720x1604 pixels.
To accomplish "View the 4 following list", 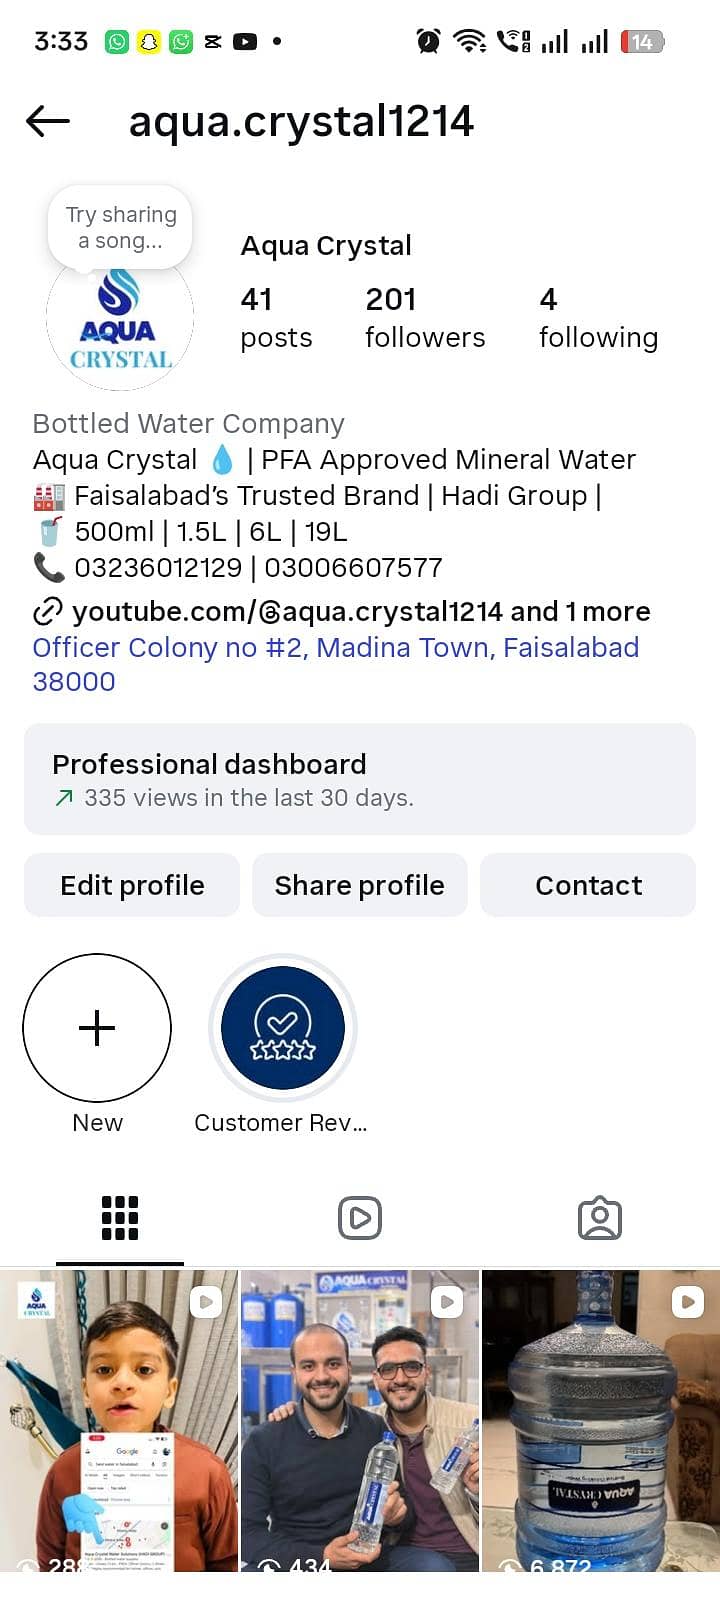I will (598, 318).
